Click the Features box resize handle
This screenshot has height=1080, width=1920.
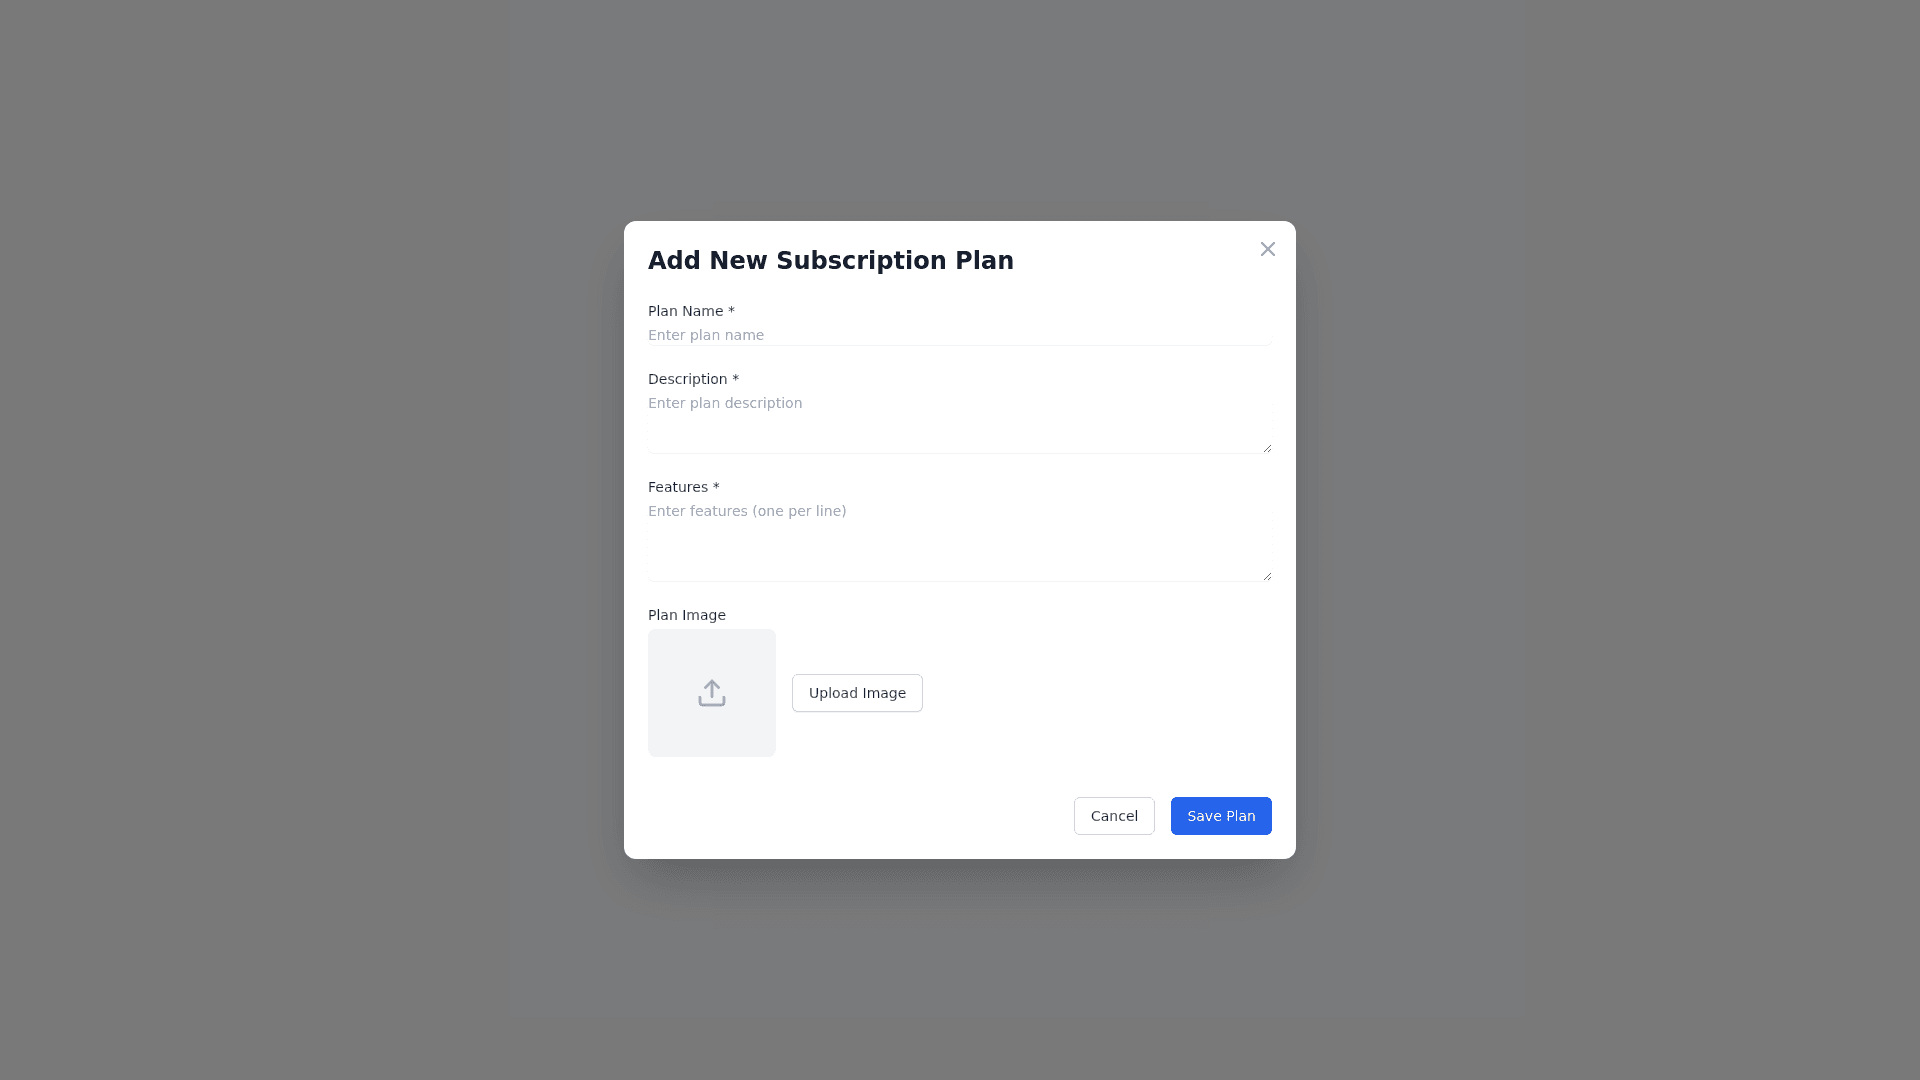(x=1267, y=576)
